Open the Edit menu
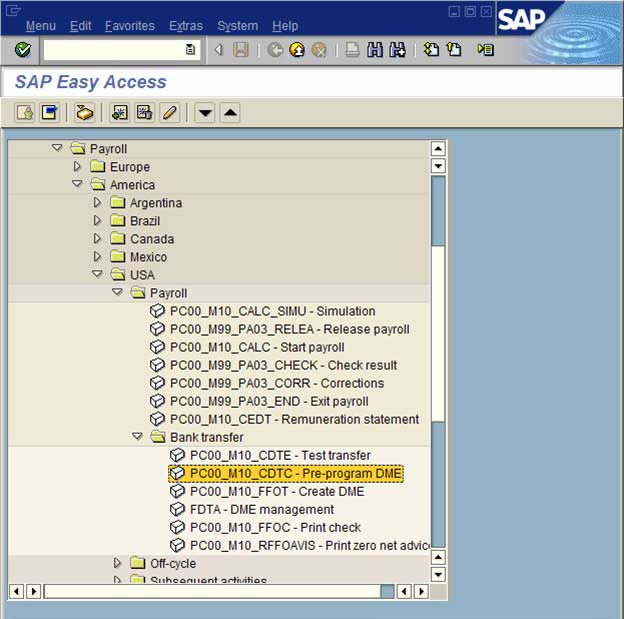The image size is (624, 619). [80, 26]
